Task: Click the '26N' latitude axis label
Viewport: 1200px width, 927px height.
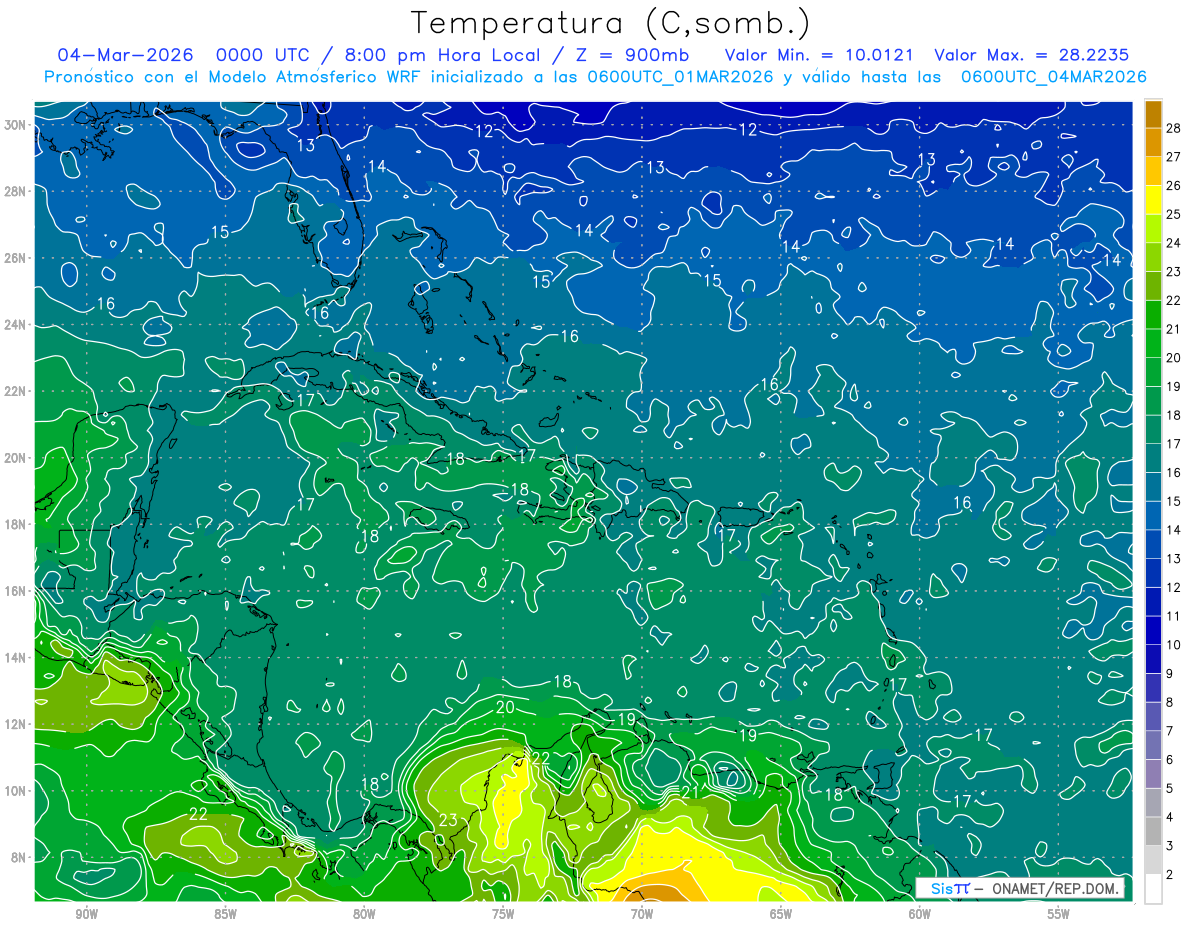Action: point(15,258)
